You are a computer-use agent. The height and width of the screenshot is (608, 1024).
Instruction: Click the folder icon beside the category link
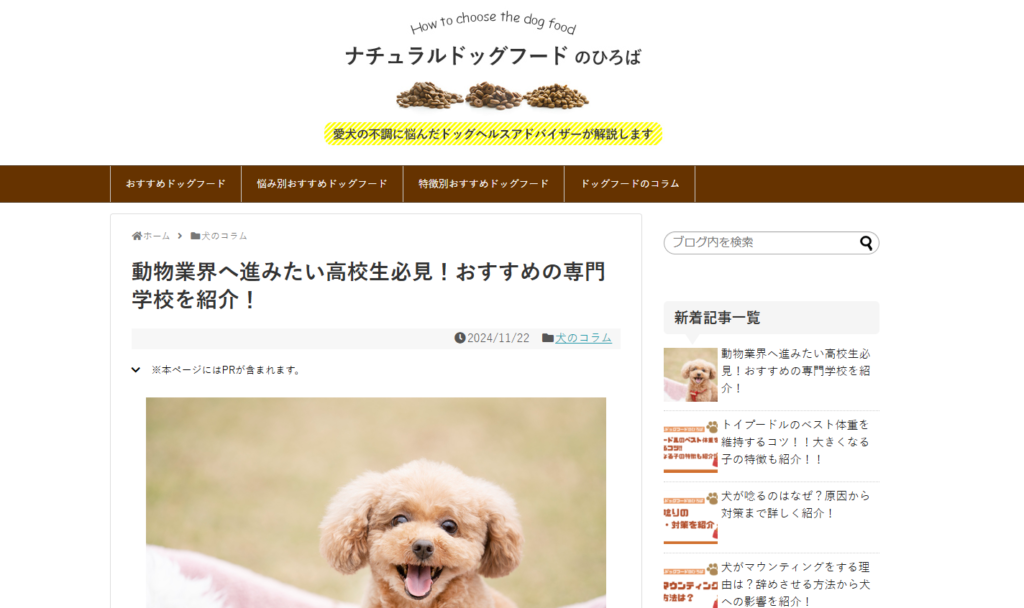click(548, 338)
